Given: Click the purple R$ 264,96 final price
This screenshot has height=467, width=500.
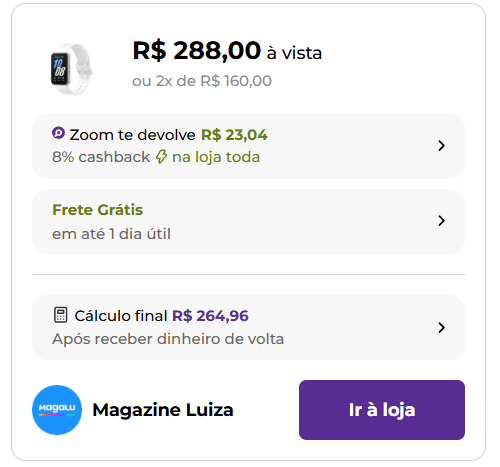Looking at the screenshot, I should [210, 316].
